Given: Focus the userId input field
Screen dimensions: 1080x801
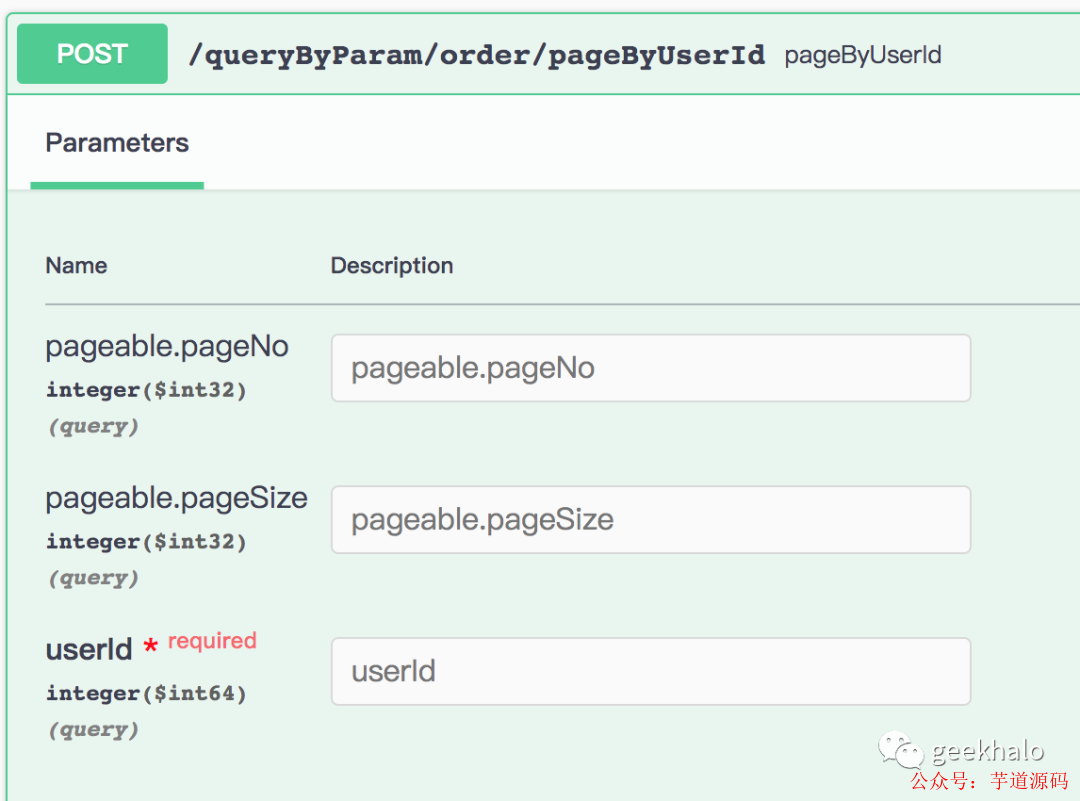Looking at the screenshot, I should tap(651, 671).
